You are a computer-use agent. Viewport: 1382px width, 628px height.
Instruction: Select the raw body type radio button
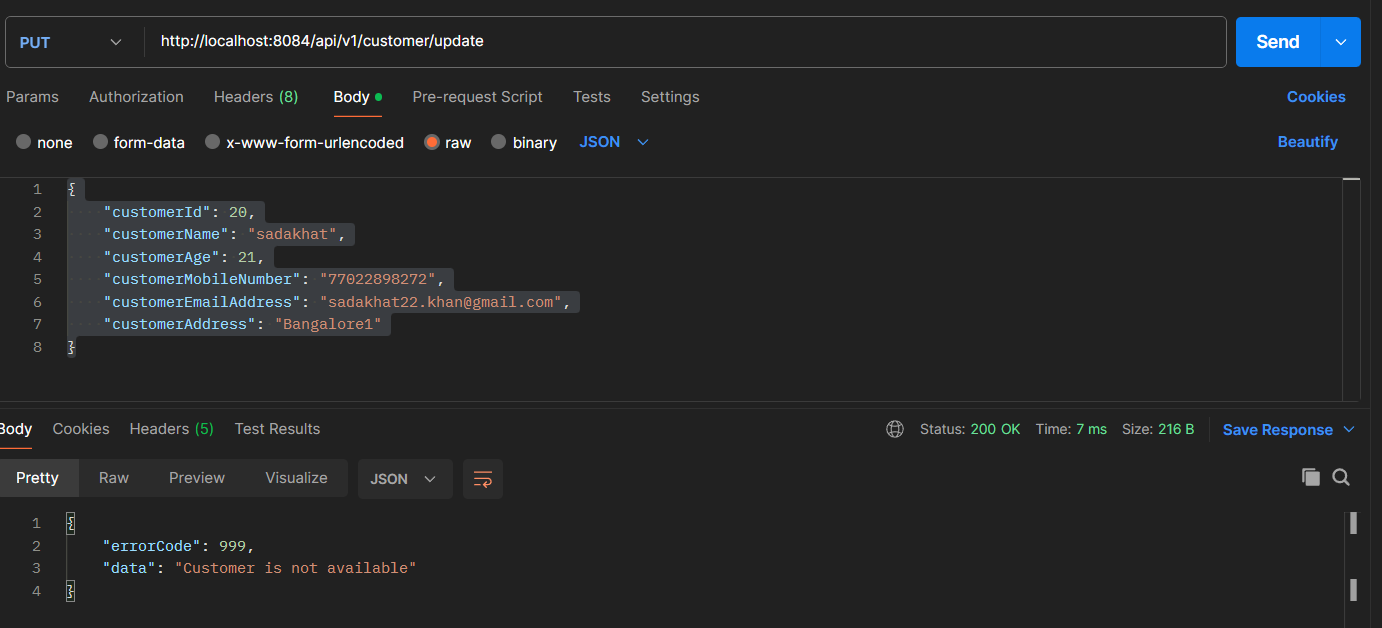coord(432,142)
